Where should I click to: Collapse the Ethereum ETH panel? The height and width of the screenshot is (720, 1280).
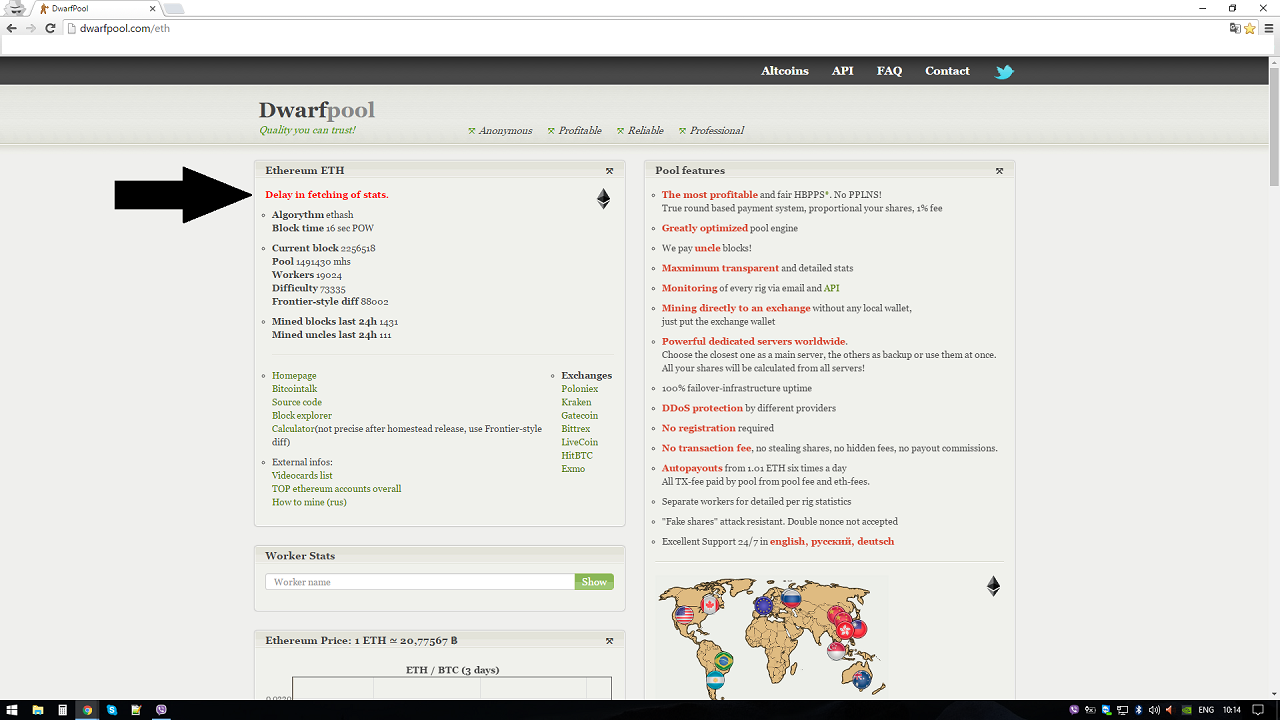pos(609,171)
